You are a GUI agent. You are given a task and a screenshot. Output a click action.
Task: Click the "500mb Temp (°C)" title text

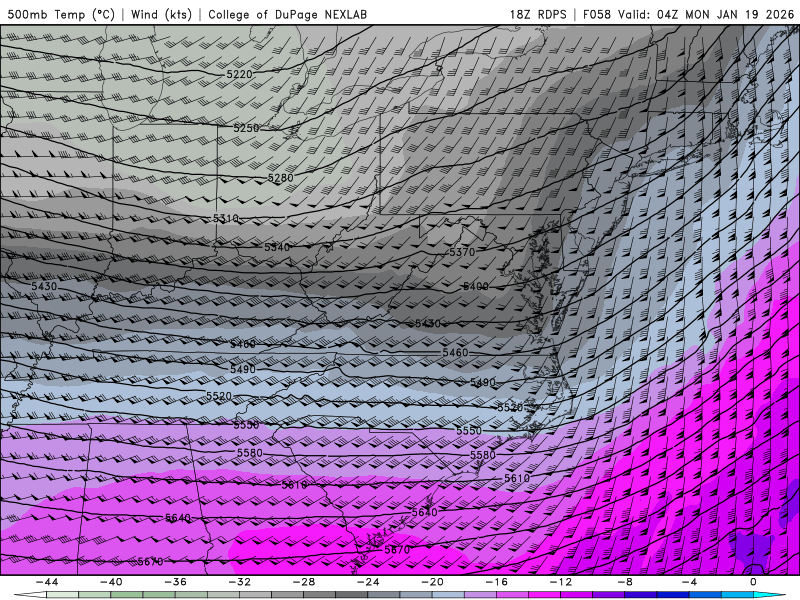click(61, 14)
